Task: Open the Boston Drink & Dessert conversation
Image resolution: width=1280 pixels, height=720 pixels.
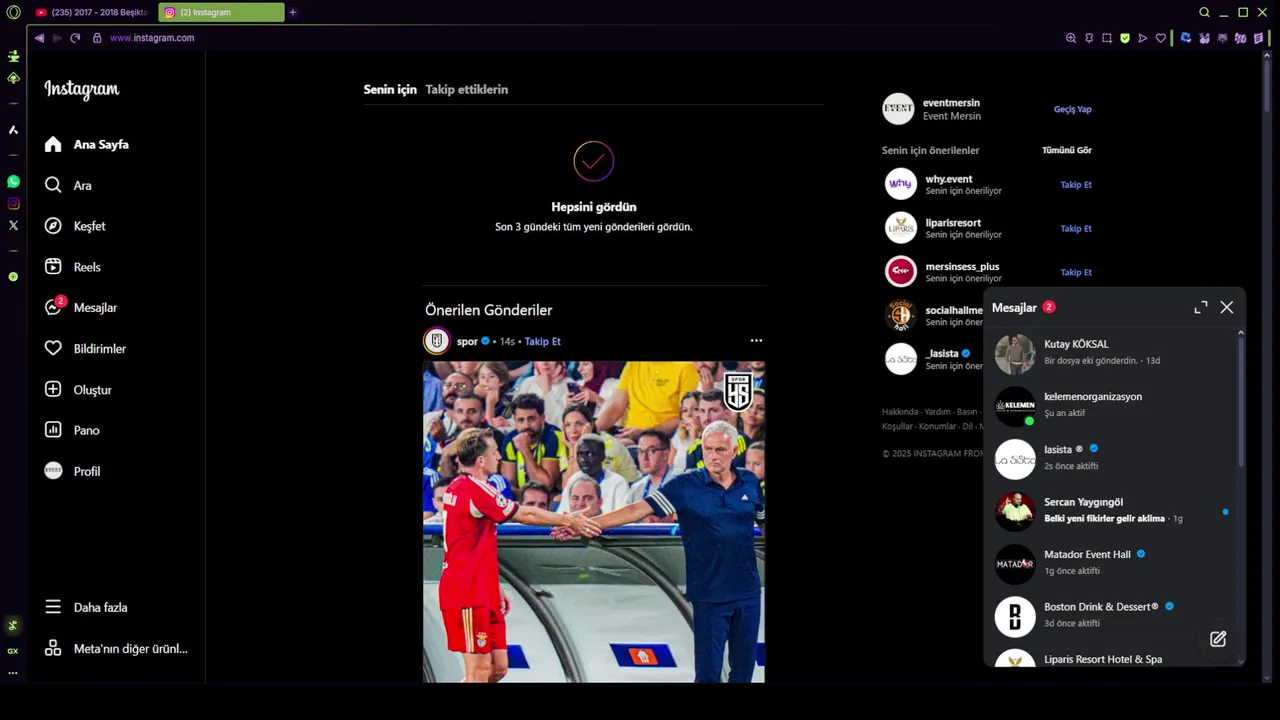Action: (x=1110, y=615)
